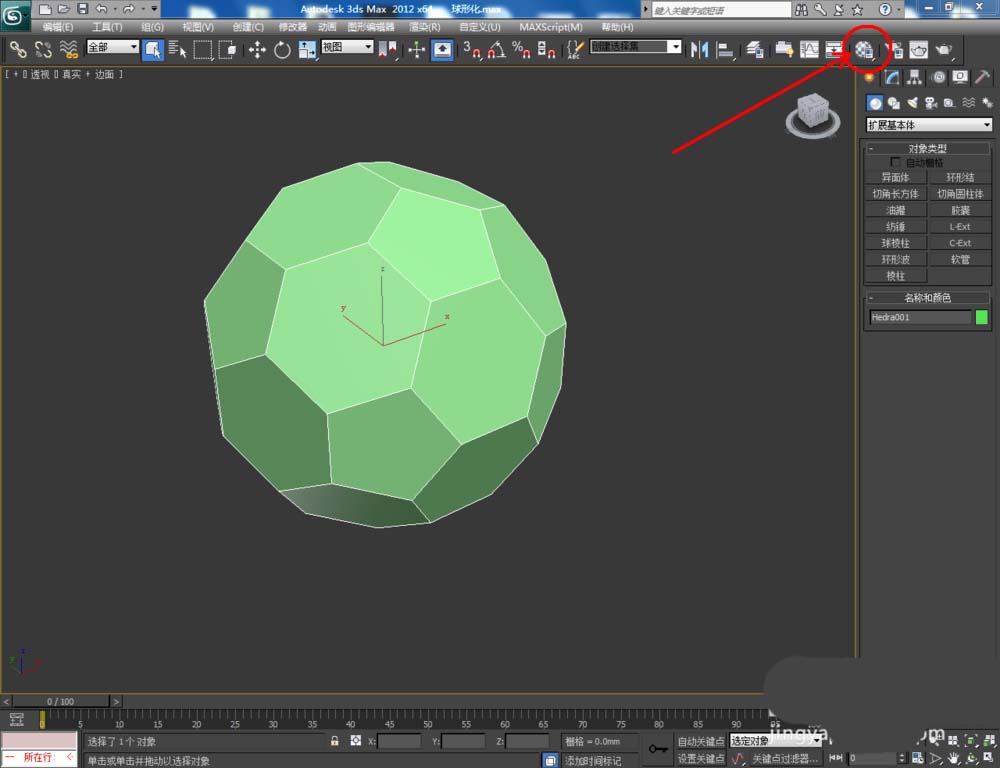Image resolution: width=1000 pixels, height=768 pixels.
Task: Open the 全部 selection filter dropdown
Action: 112,47
